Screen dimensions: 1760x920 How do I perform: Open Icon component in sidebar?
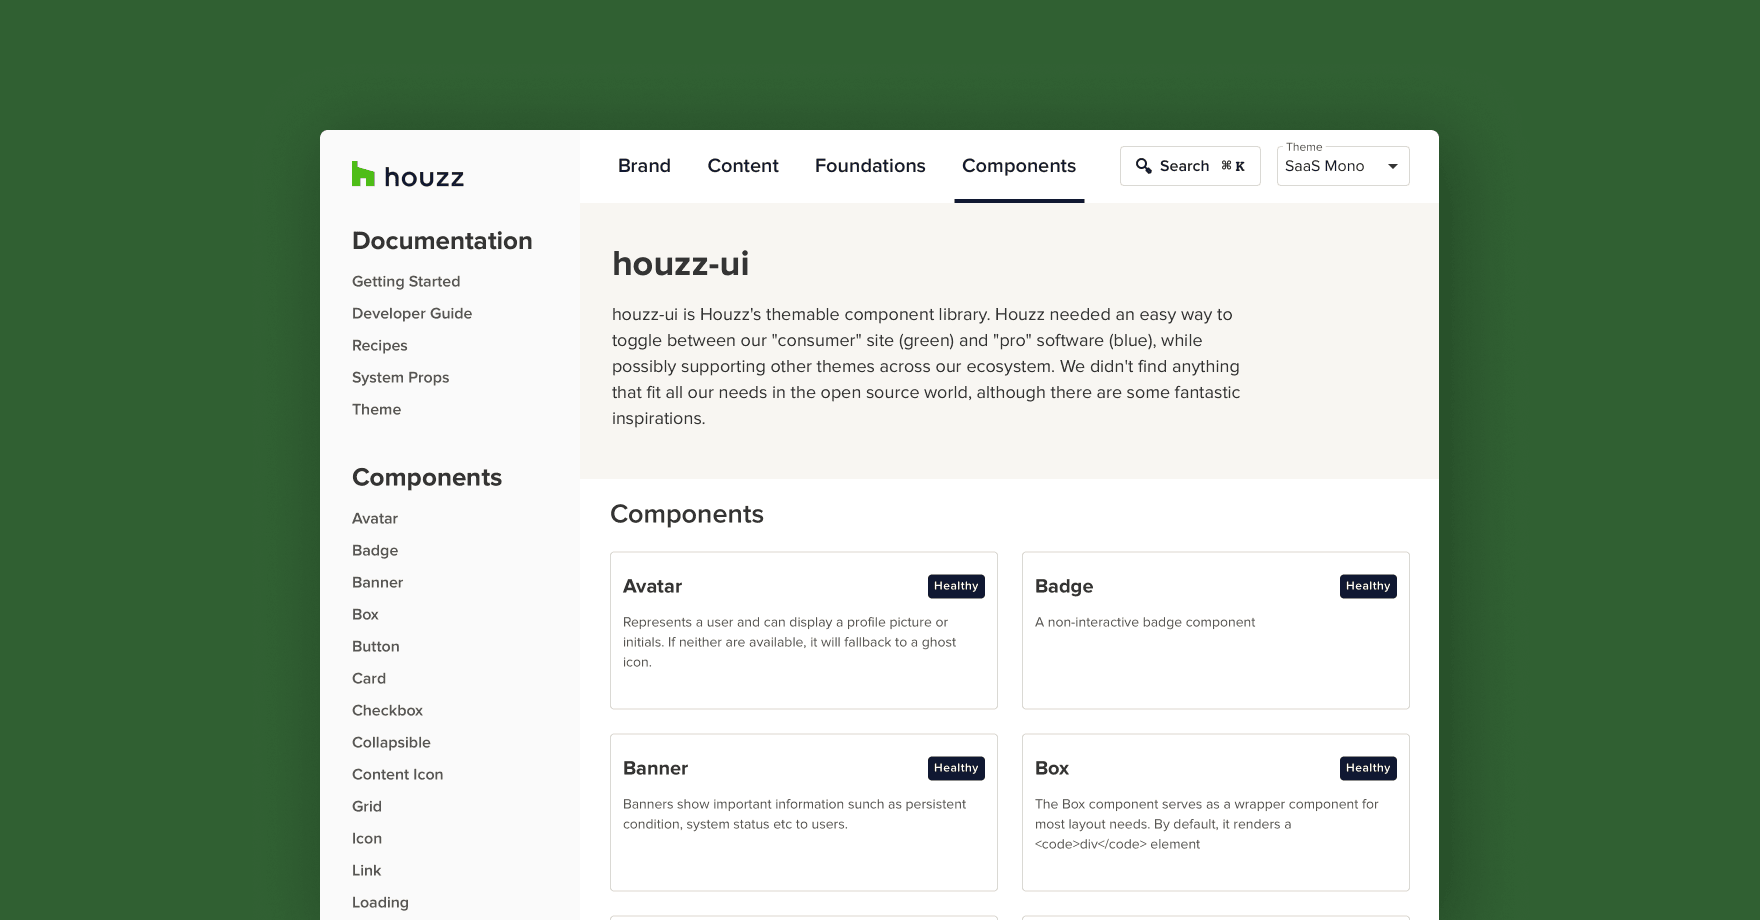(367, 839)
